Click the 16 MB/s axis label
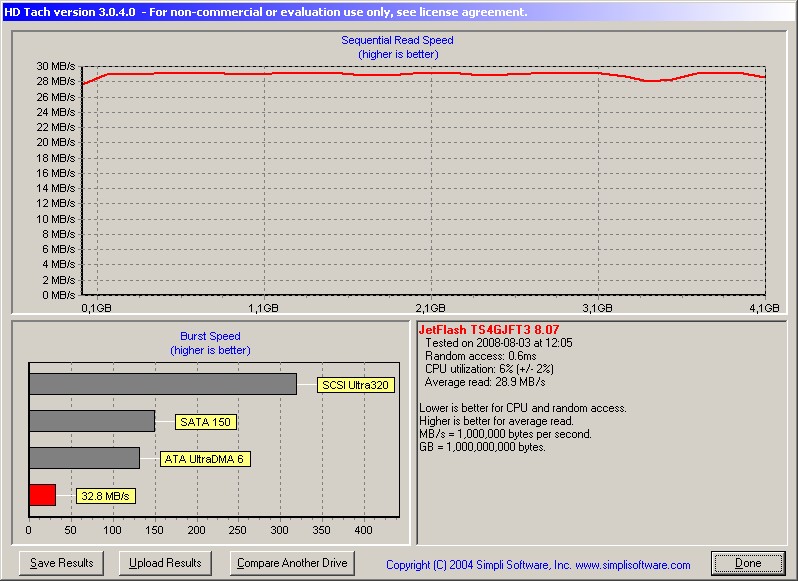 coord(56,173)
